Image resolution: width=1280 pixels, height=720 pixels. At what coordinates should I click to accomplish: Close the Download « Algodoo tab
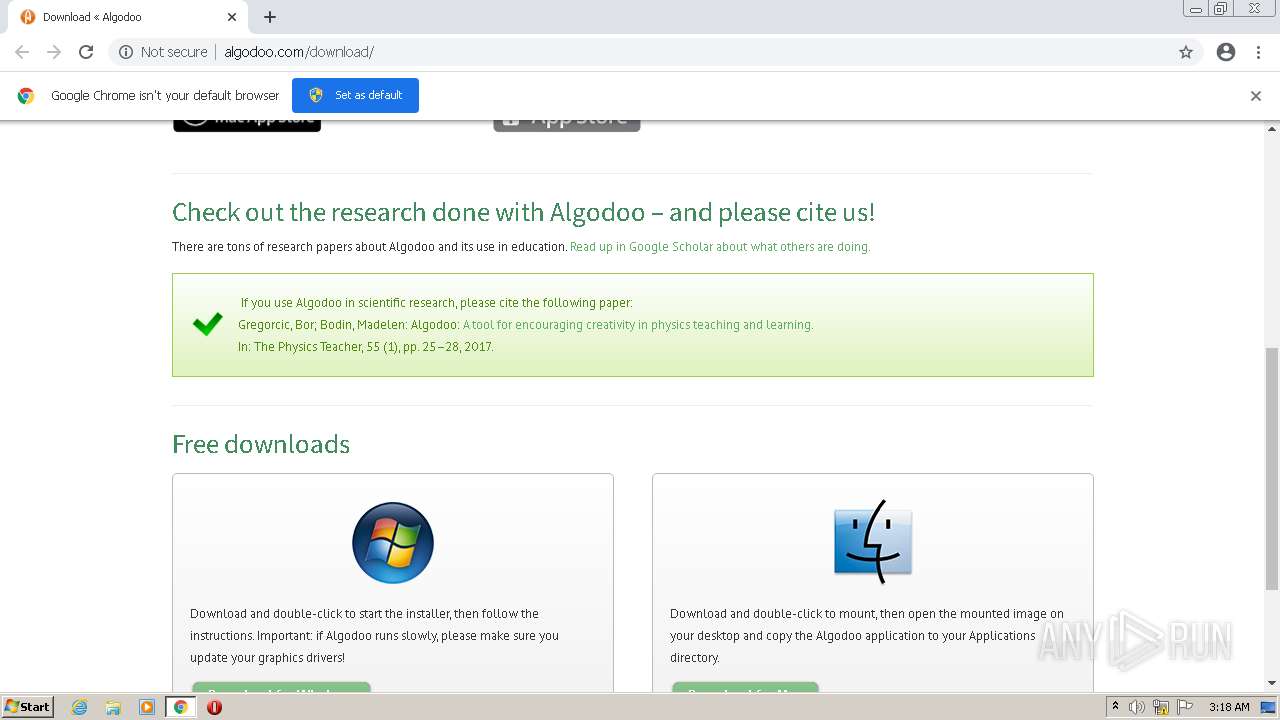pos(232,17)
